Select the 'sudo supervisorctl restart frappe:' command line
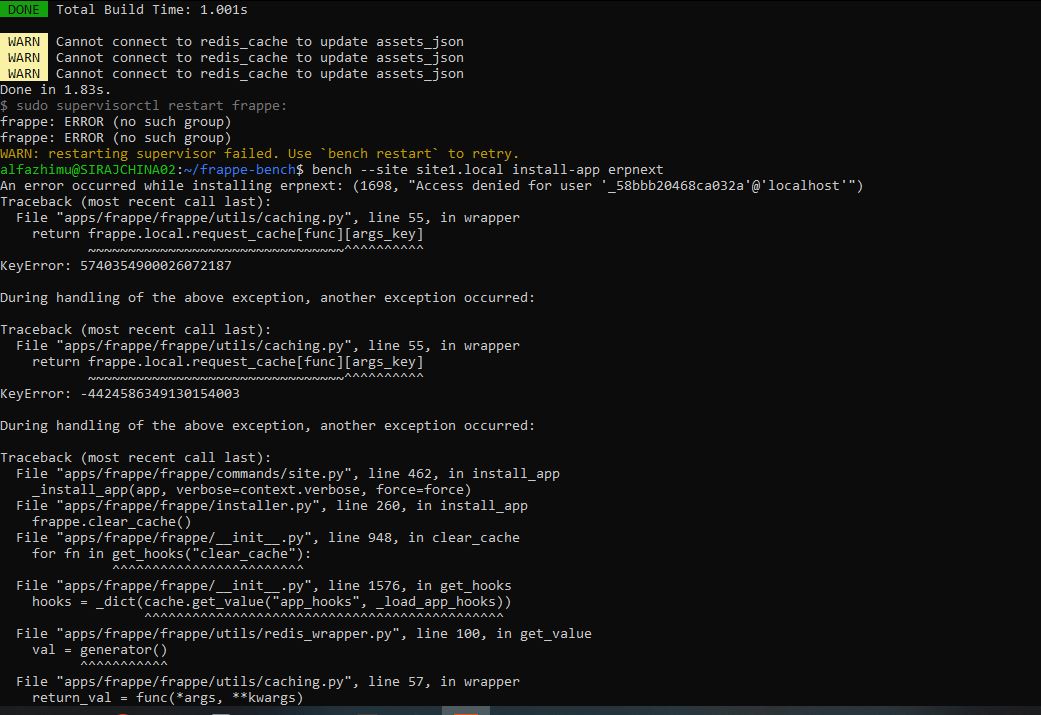This screenshot has height=715, width=1041. pyautogui.click(x=143, y=106)
